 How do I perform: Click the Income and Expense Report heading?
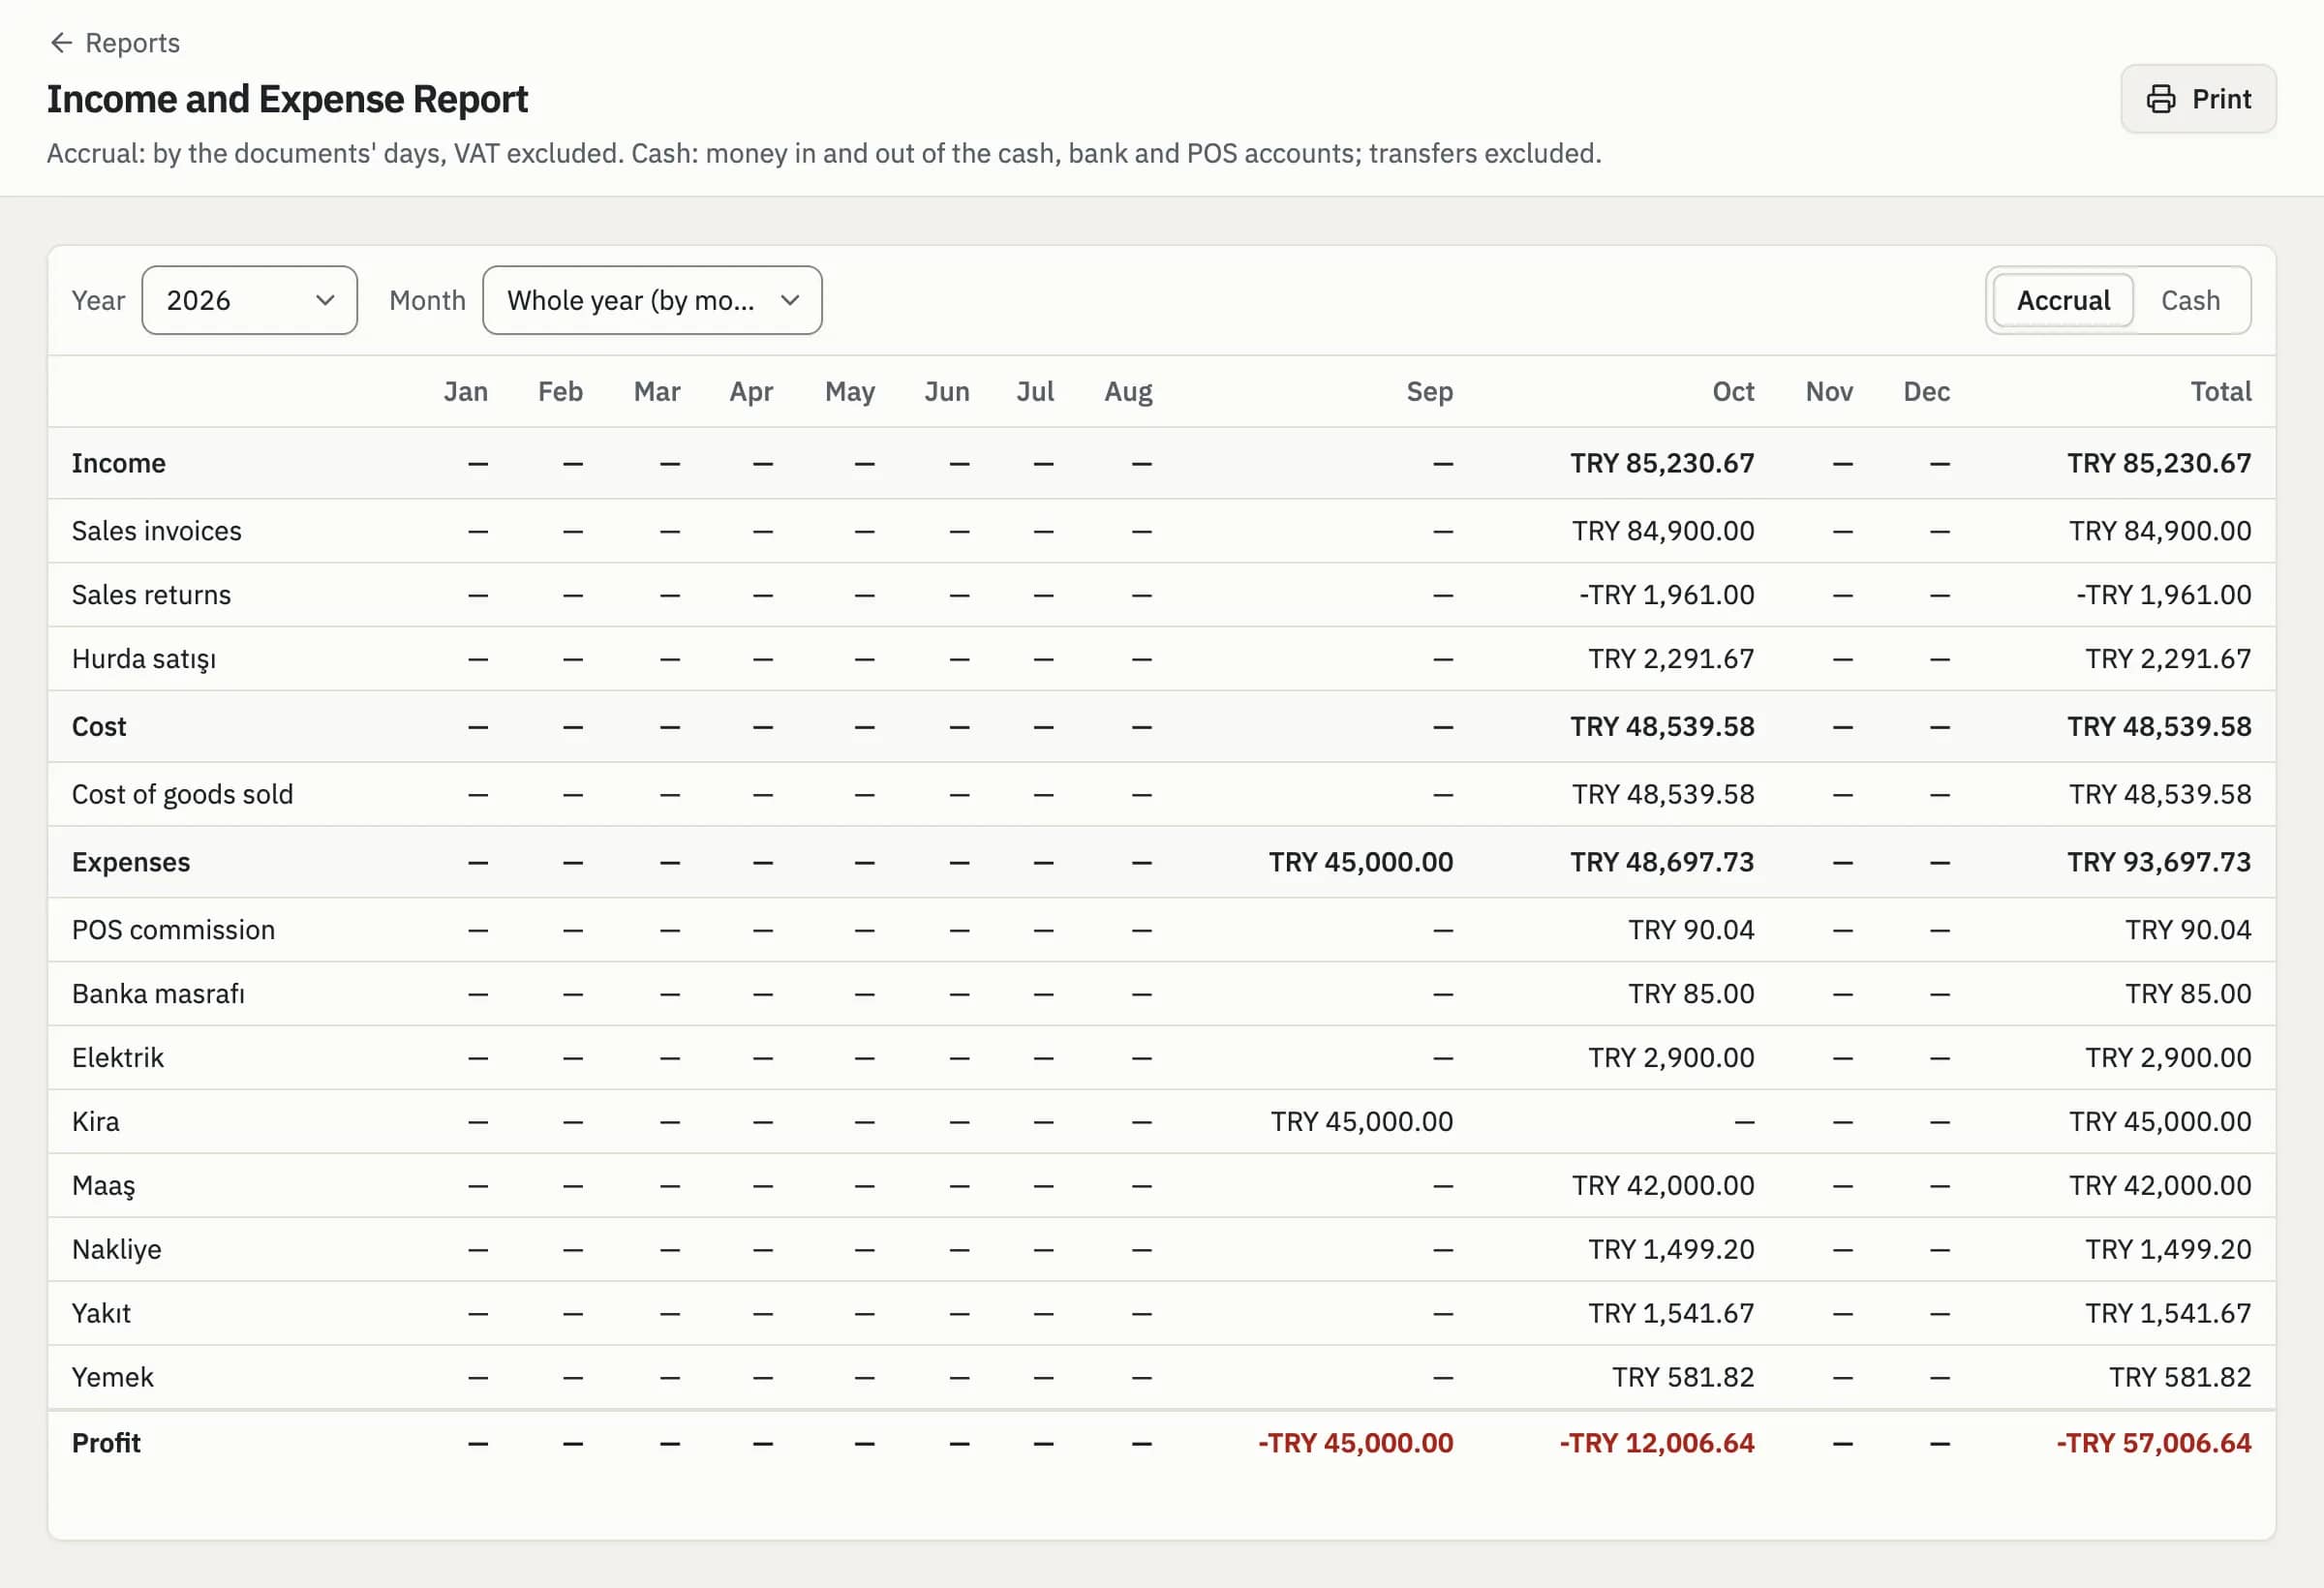coord(287,99)
